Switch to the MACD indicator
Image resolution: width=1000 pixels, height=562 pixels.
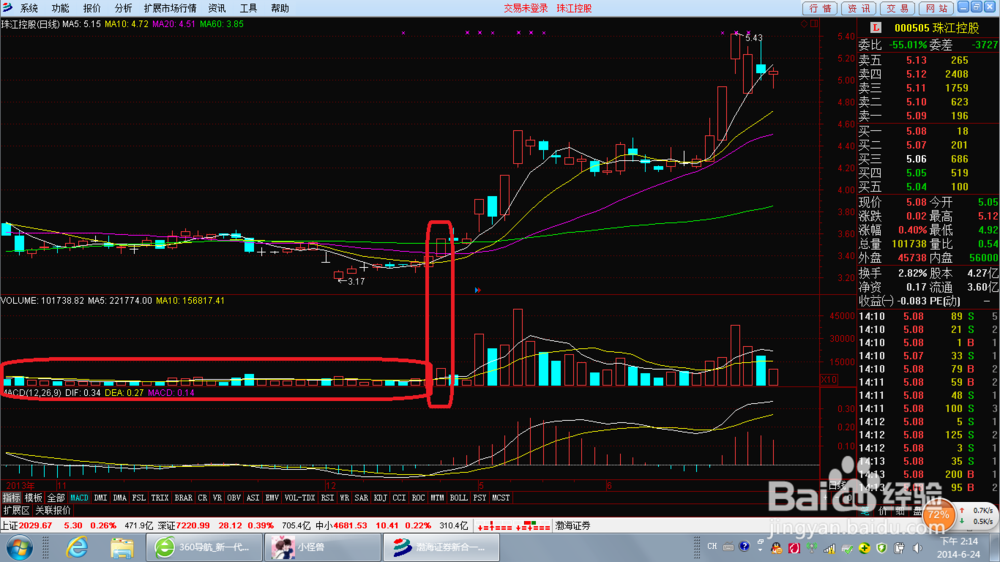click(x=79, y=498)
